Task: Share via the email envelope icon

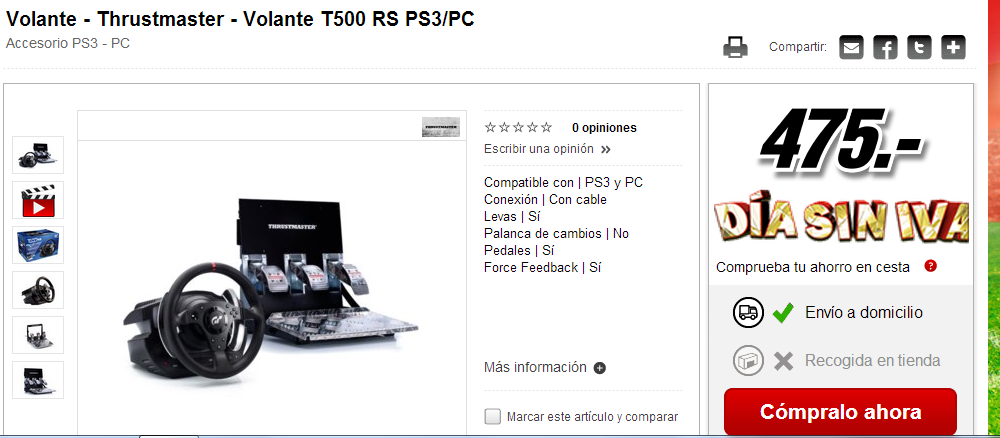Action: pyautogui.click(x=851, y=48)
